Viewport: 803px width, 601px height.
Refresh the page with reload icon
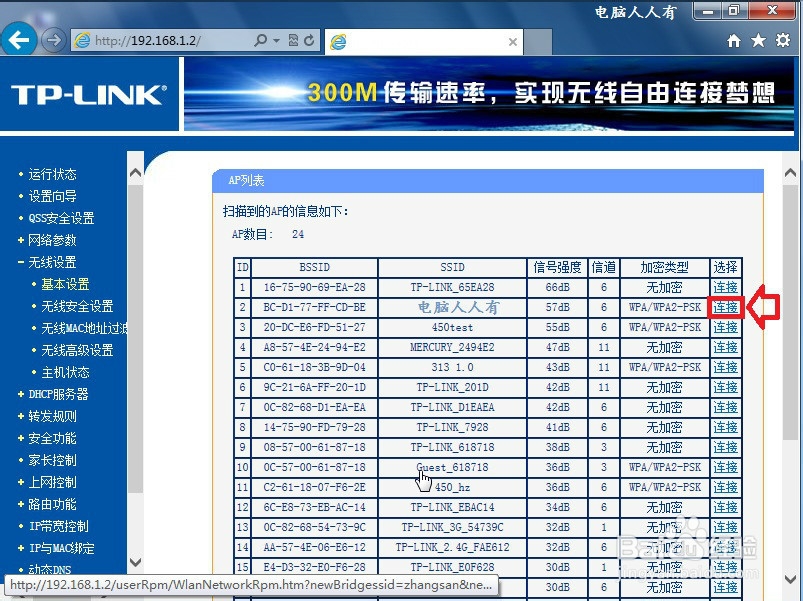coord(309,40)
